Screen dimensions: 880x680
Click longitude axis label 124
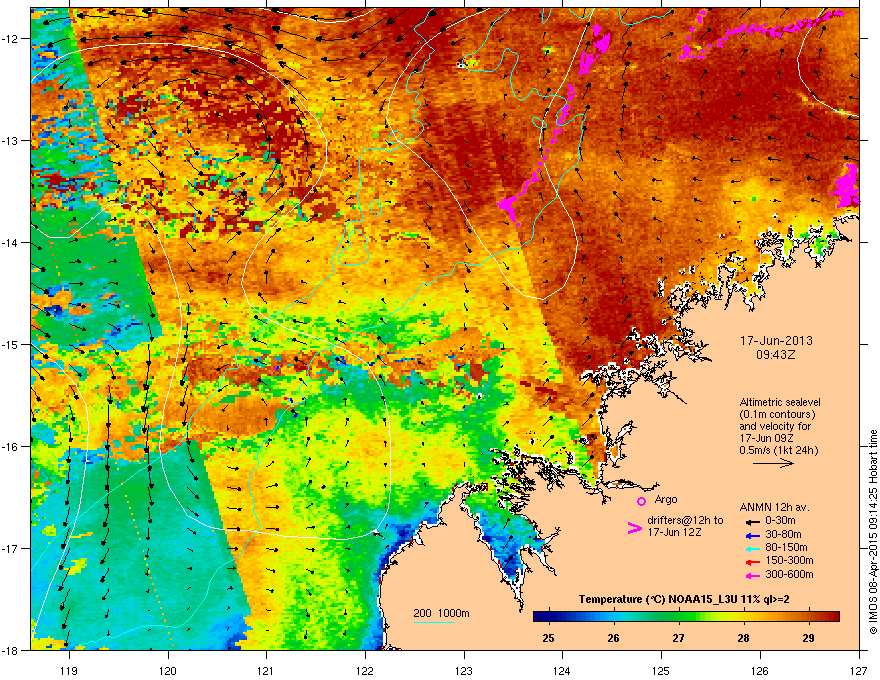click(562, 670)
